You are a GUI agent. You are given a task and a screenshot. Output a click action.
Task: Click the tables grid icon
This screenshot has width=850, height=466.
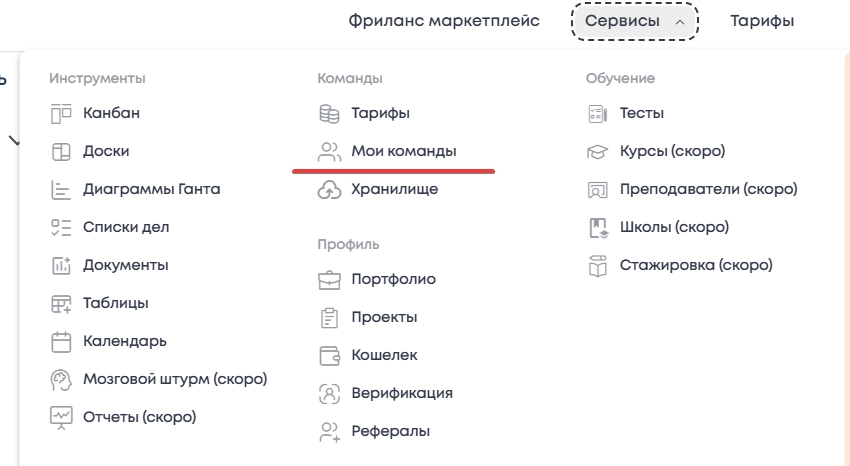pos(62,303)
